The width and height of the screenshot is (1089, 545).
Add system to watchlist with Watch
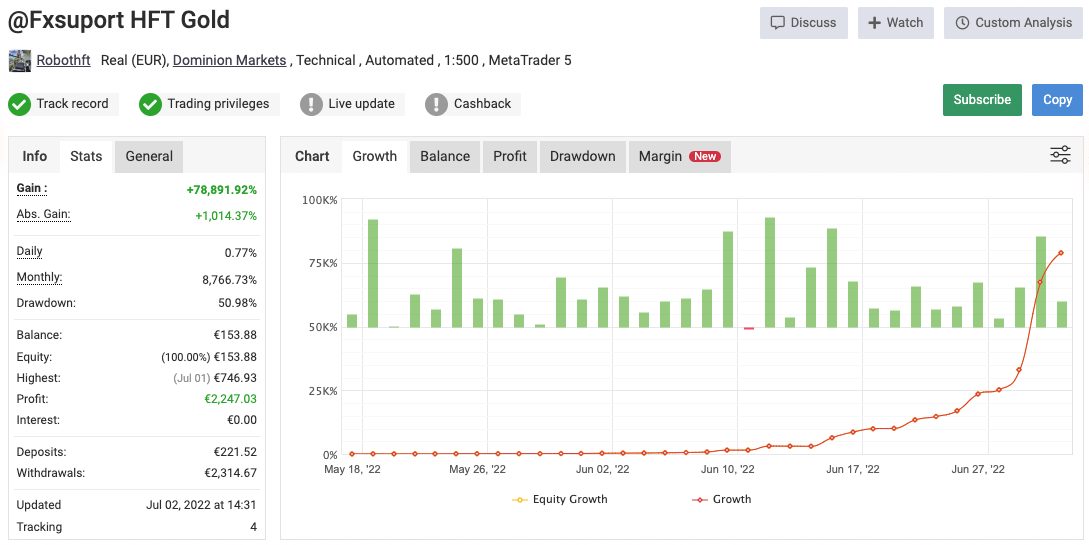pos(895,23)
